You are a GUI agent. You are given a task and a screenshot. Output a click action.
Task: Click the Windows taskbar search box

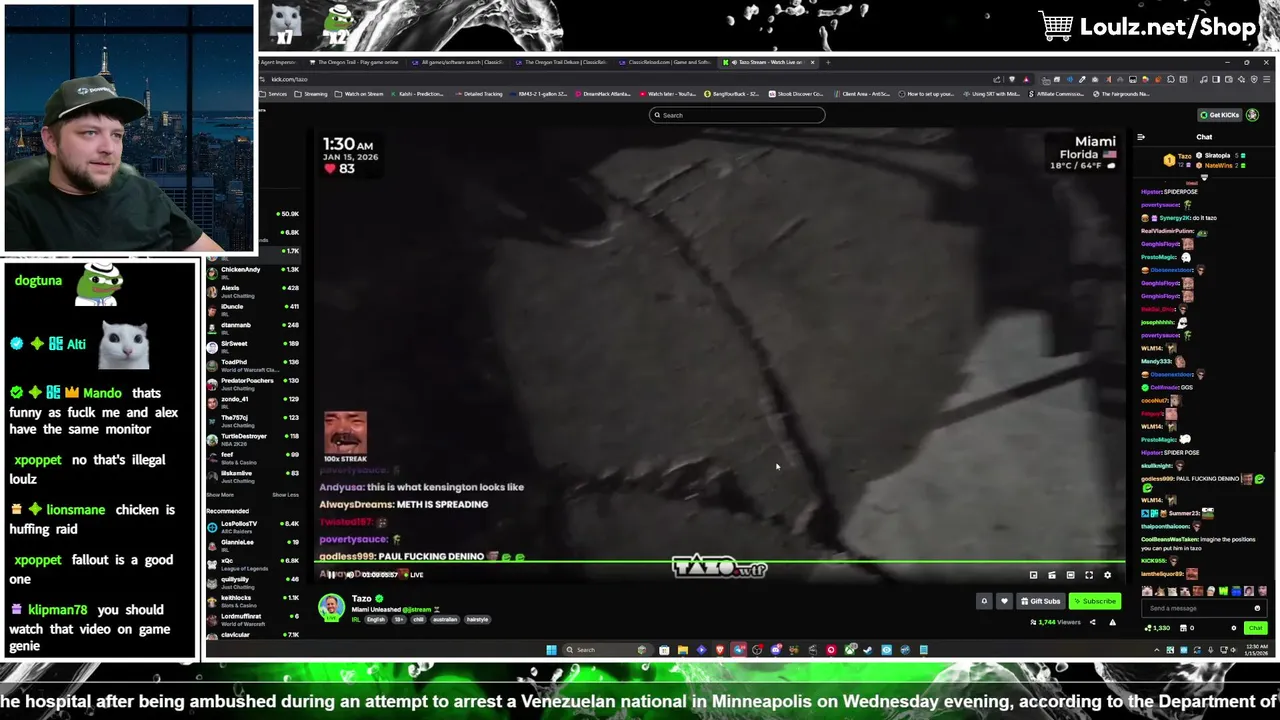607,650
